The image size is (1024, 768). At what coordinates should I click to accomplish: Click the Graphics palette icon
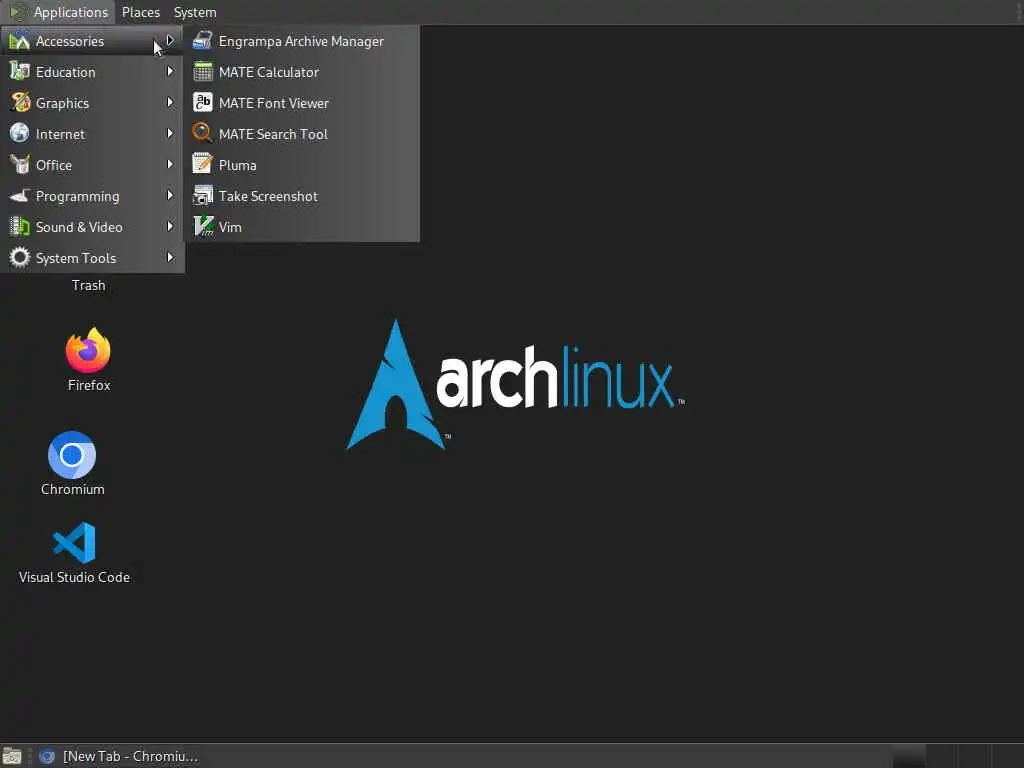click(x=20, y=103)
